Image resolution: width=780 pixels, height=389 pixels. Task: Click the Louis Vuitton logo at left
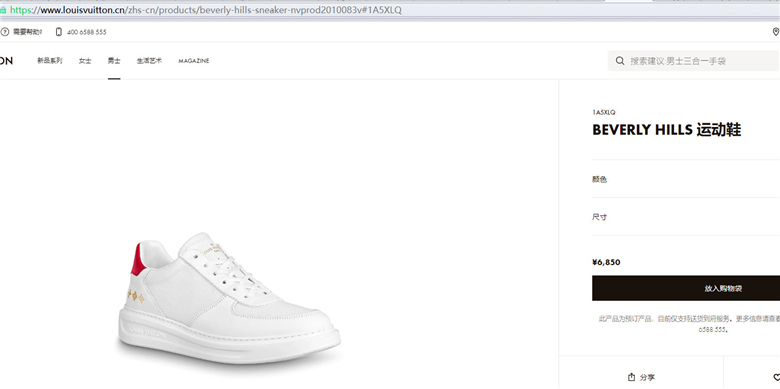click(6, 61)
